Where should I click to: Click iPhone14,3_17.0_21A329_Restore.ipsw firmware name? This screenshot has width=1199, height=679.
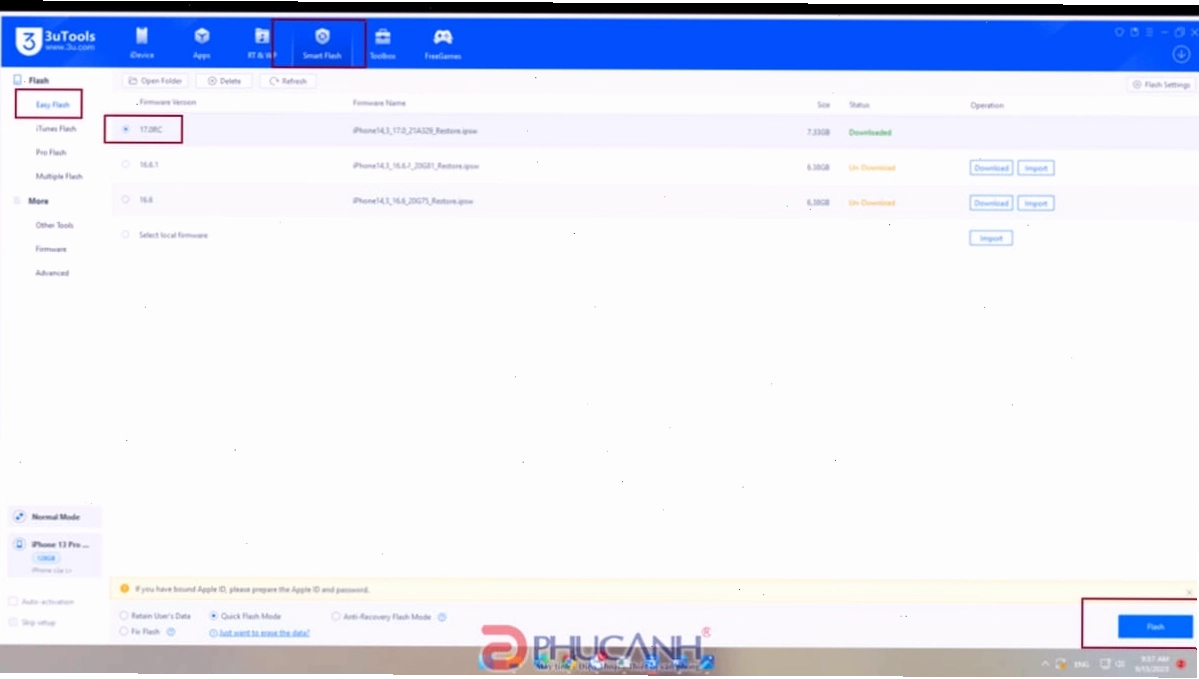(414, 131)
